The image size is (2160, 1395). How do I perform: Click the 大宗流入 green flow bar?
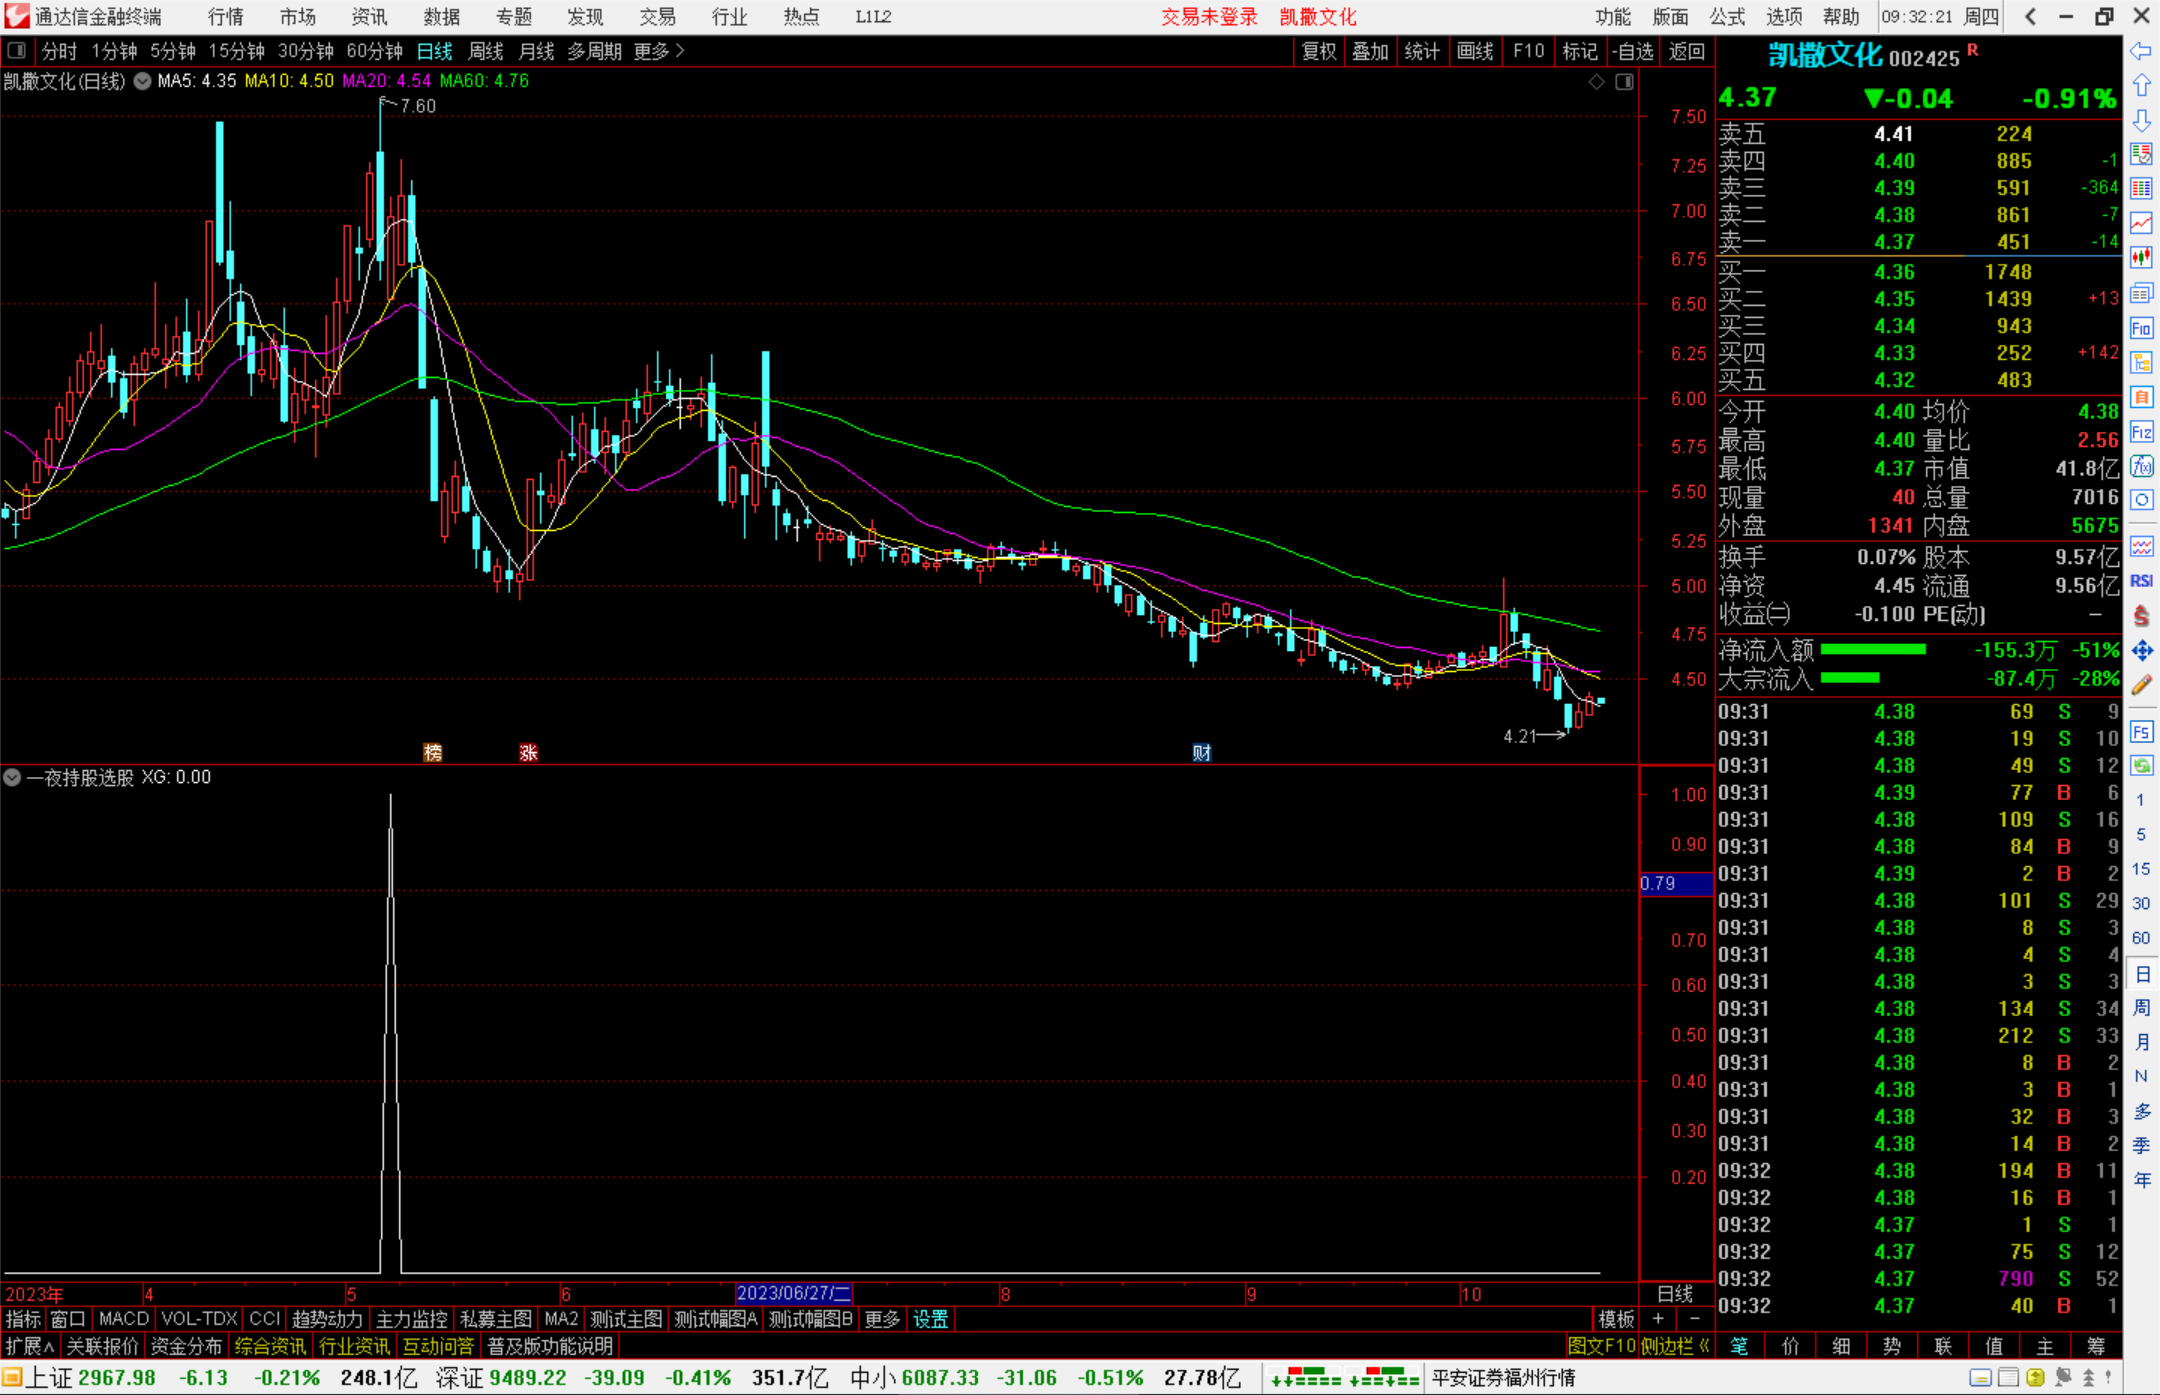[1850, 678]
